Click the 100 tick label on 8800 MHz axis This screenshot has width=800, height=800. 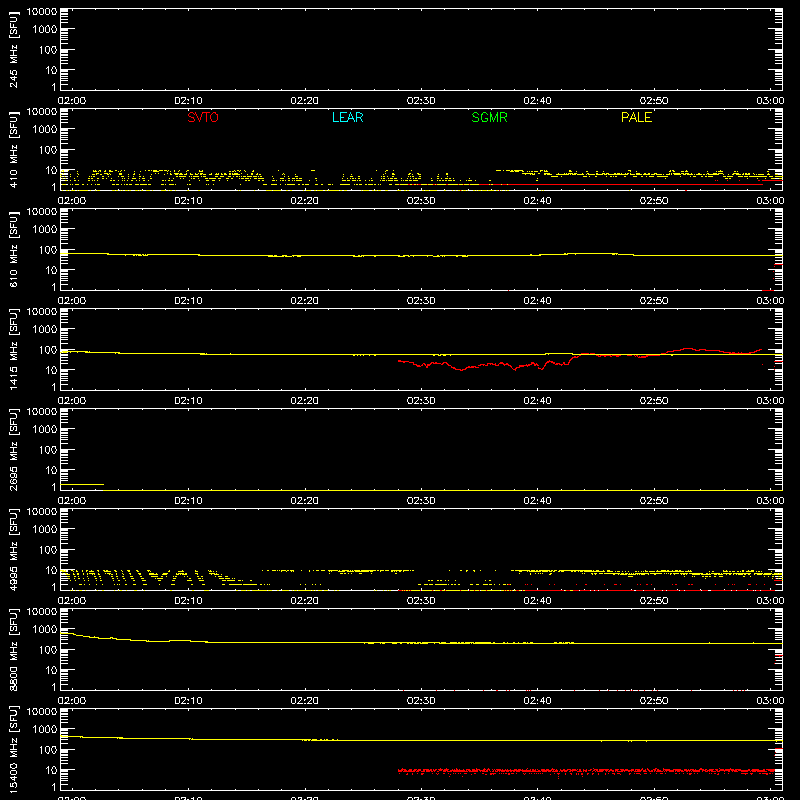point(48,650)
